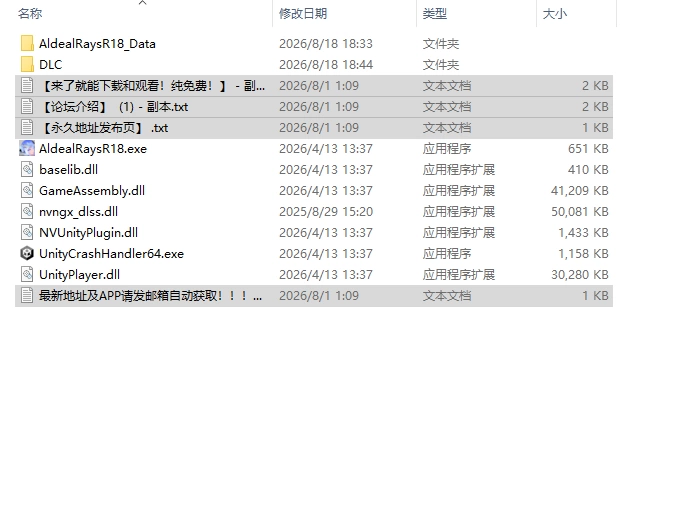Viewport: 688px width, 506px height.
Task: Click the nvngx_dlss.dll file icon
Action: 27,212
